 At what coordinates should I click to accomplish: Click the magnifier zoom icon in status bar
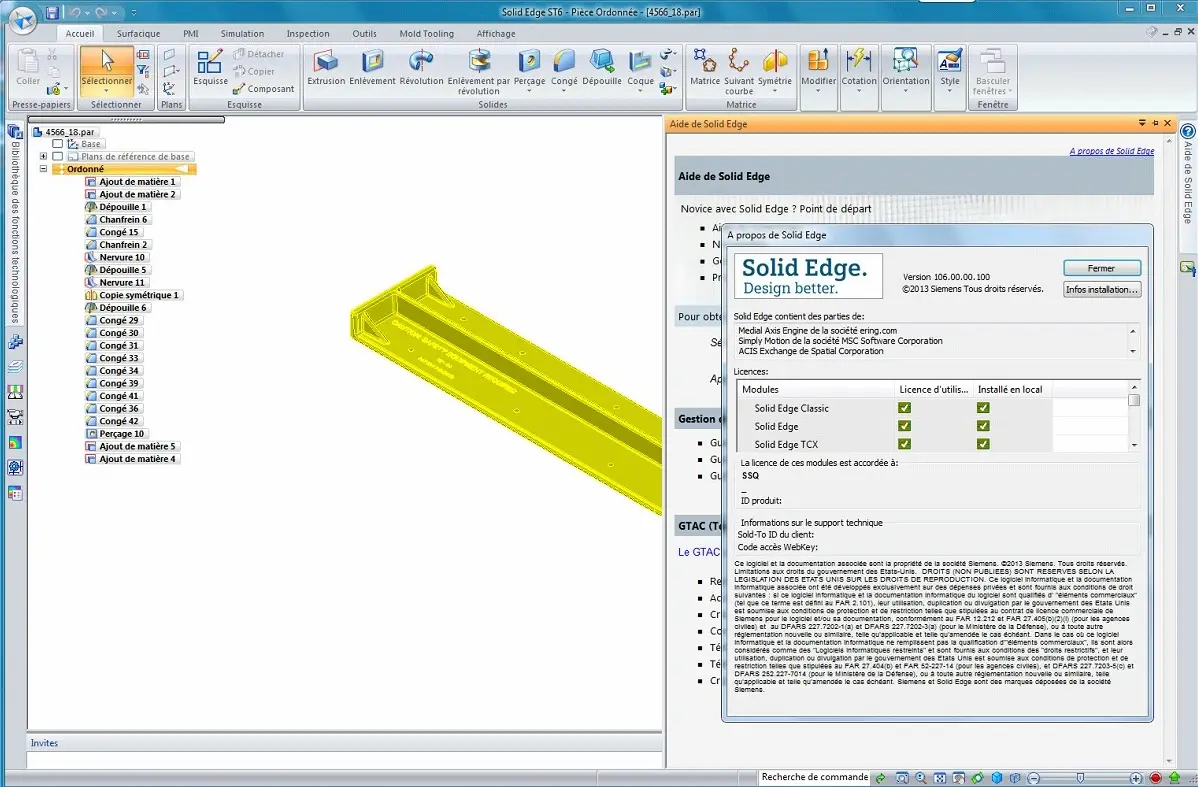(x=921, y=778)
